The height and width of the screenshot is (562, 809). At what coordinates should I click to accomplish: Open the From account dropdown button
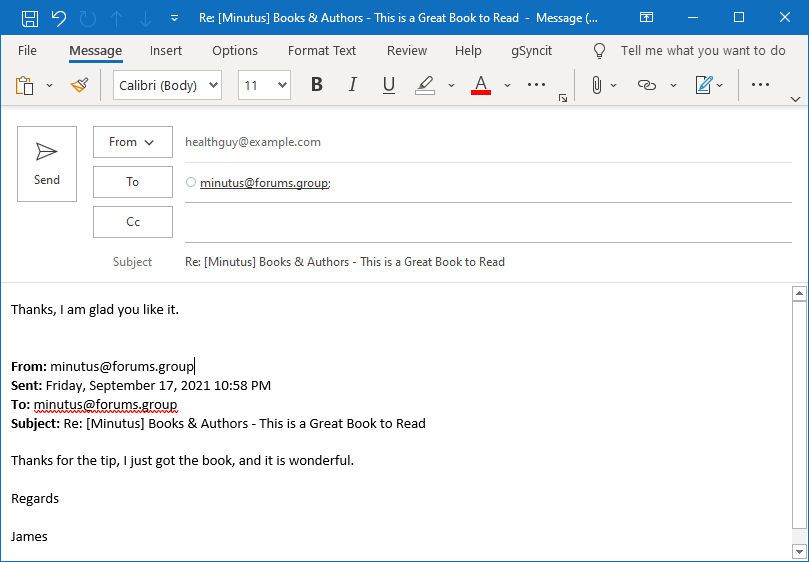pyautogui.click(x=133, y=142)
